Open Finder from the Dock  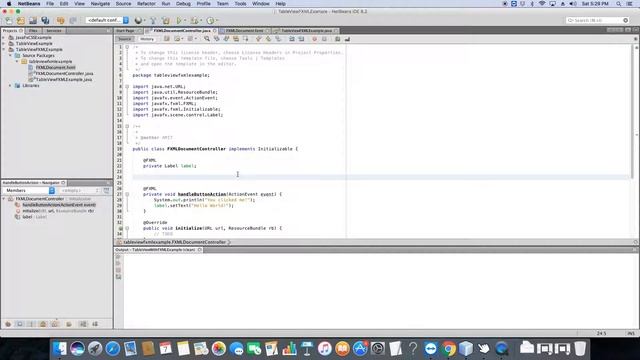(60, 349)
